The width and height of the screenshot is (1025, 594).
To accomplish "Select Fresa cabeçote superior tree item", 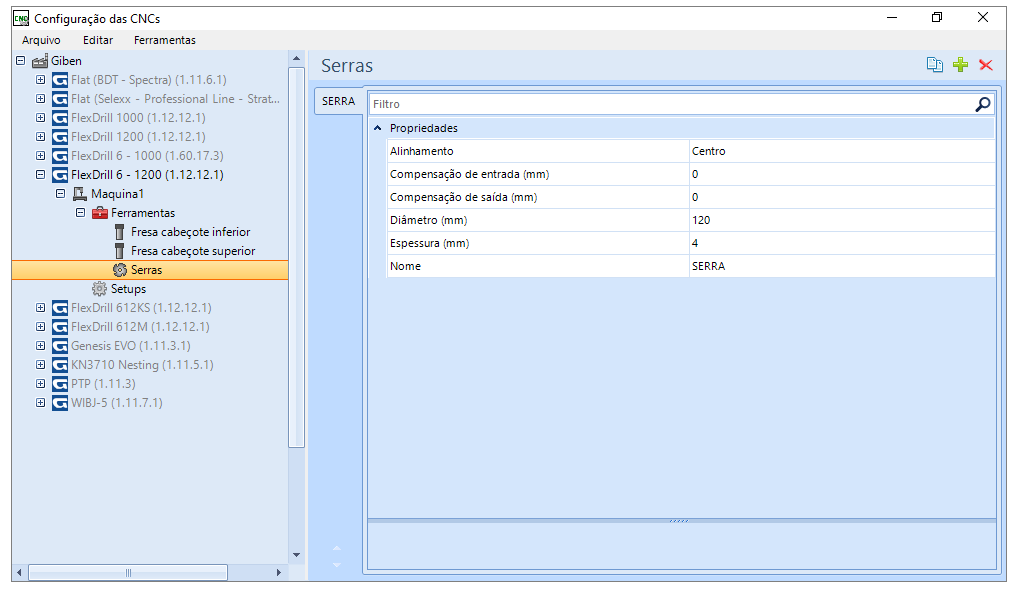I will 193,251.
